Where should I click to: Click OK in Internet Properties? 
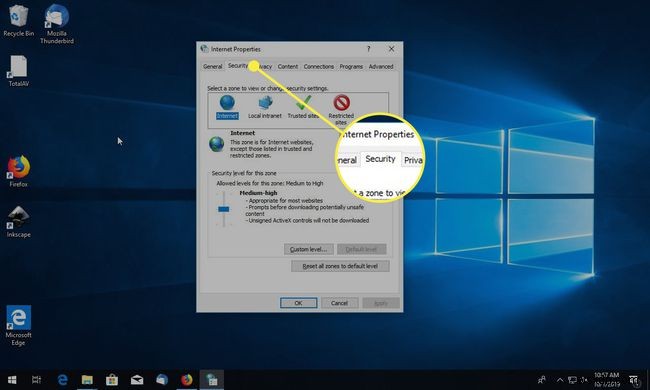(298, 303)
